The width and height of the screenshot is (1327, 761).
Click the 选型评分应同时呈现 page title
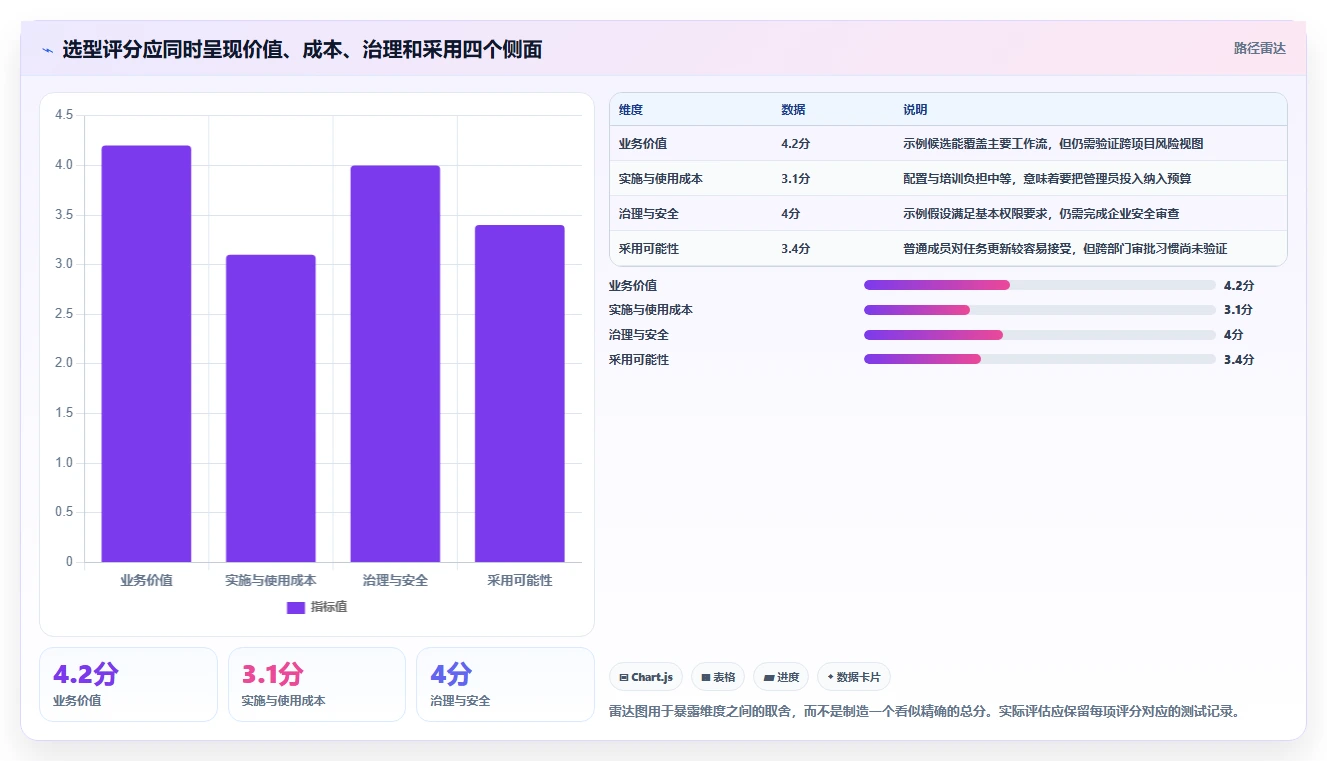302,49
